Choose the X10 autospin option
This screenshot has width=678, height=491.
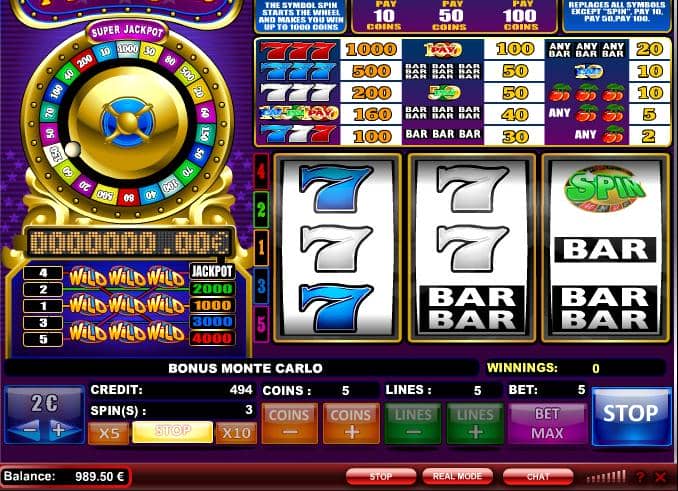(236, 433)
